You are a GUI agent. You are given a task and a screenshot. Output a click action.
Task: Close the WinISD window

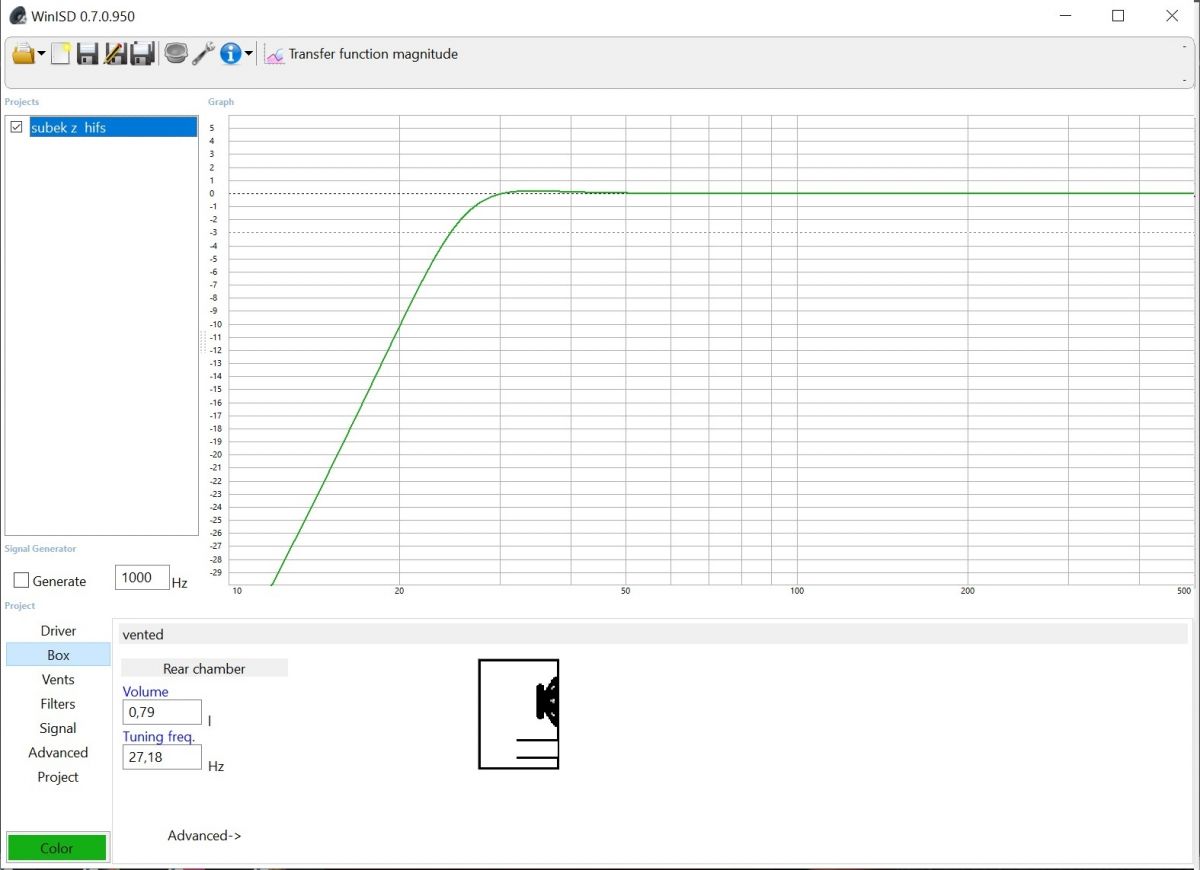click(1172, 16)
